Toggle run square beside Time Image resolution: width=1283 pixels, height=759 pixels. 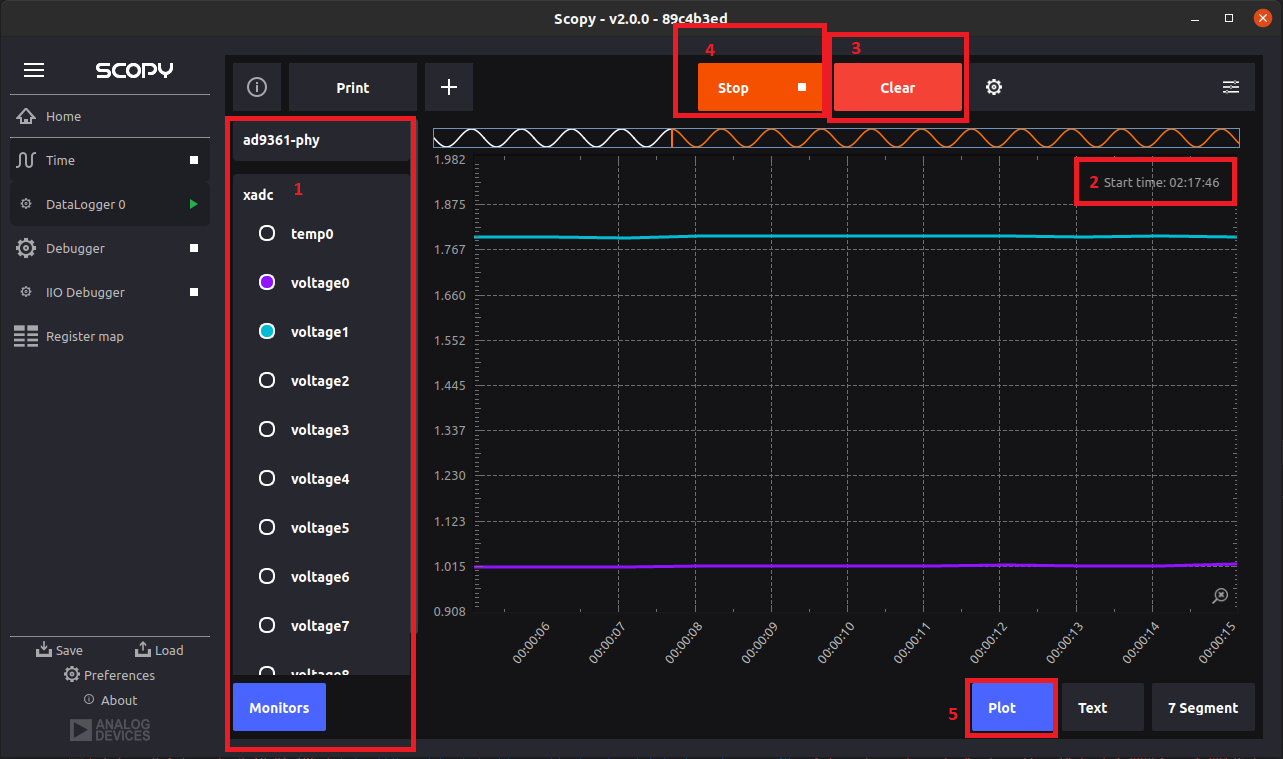click(194, 160)
